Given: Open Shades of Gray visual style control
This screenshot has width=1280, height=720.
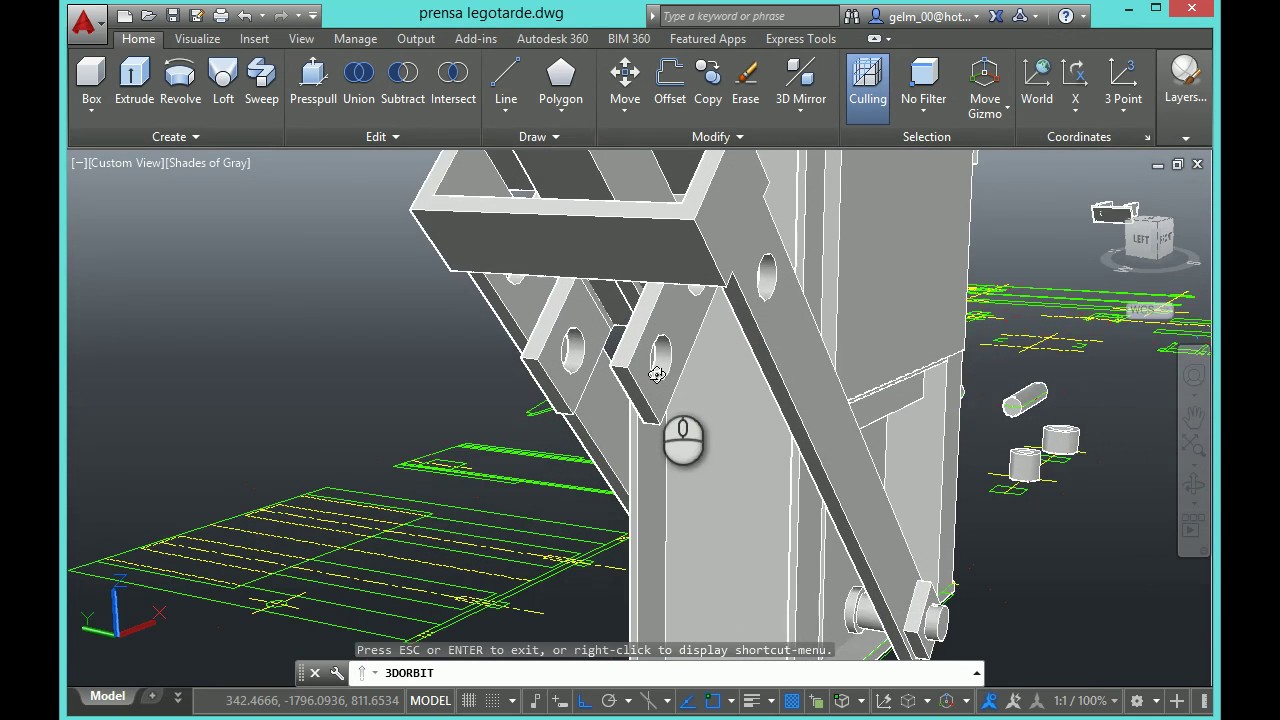Looking at the screenshot, I should pos(208,163).
